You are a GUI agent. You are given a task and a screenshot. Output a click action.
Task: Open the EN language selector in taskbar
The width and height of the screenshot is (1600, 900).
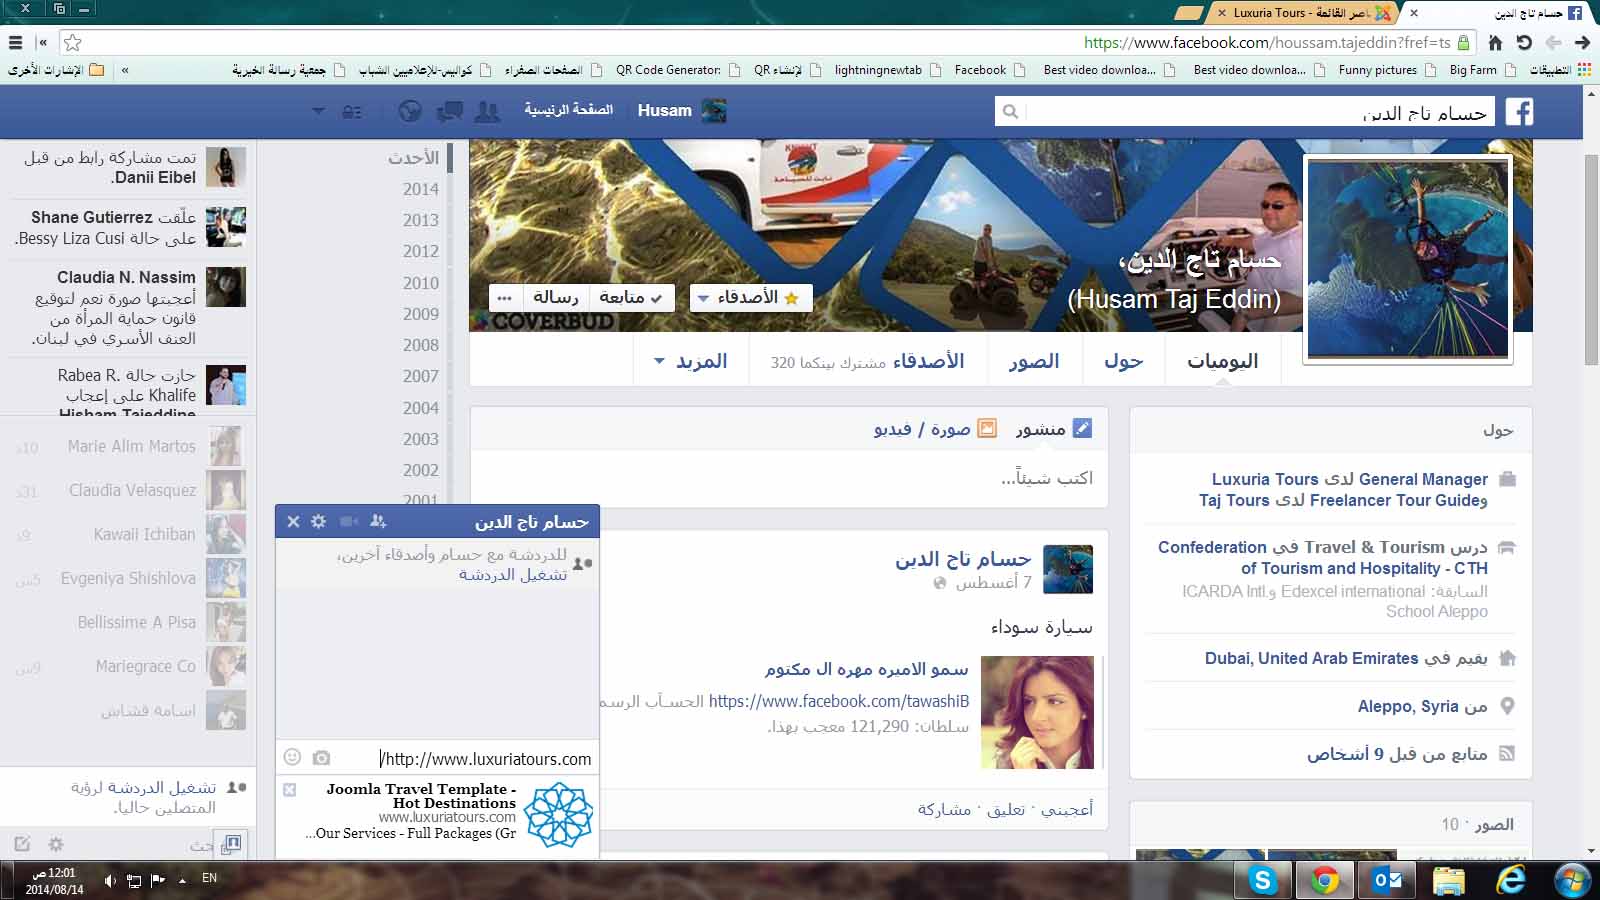pos(209,878)
